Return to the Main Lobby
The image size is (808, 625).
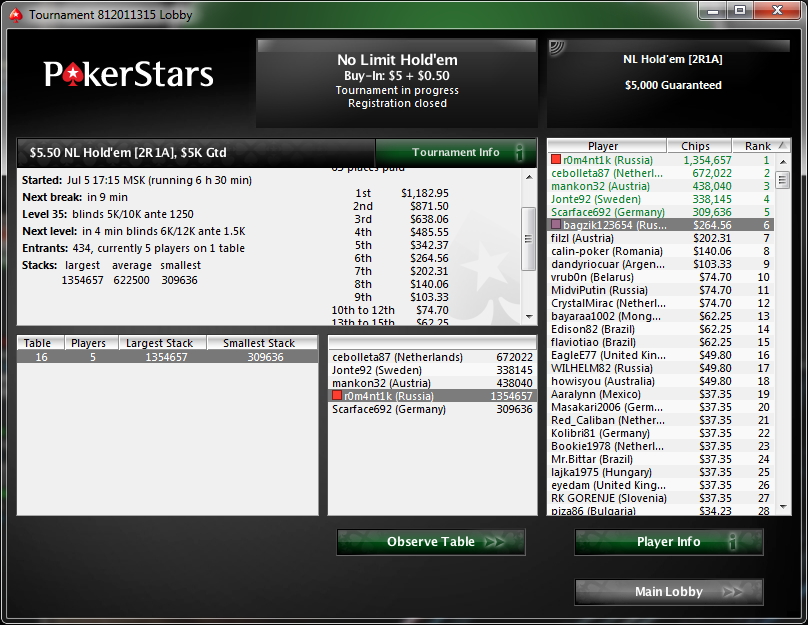coord(668,592)
